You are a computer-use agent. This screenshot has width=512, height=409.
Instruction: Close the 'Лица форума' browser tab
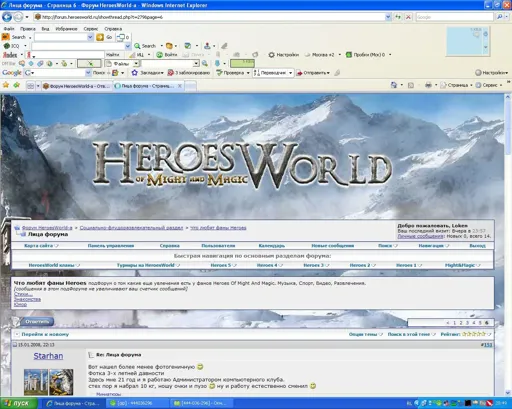coord(180,86)
